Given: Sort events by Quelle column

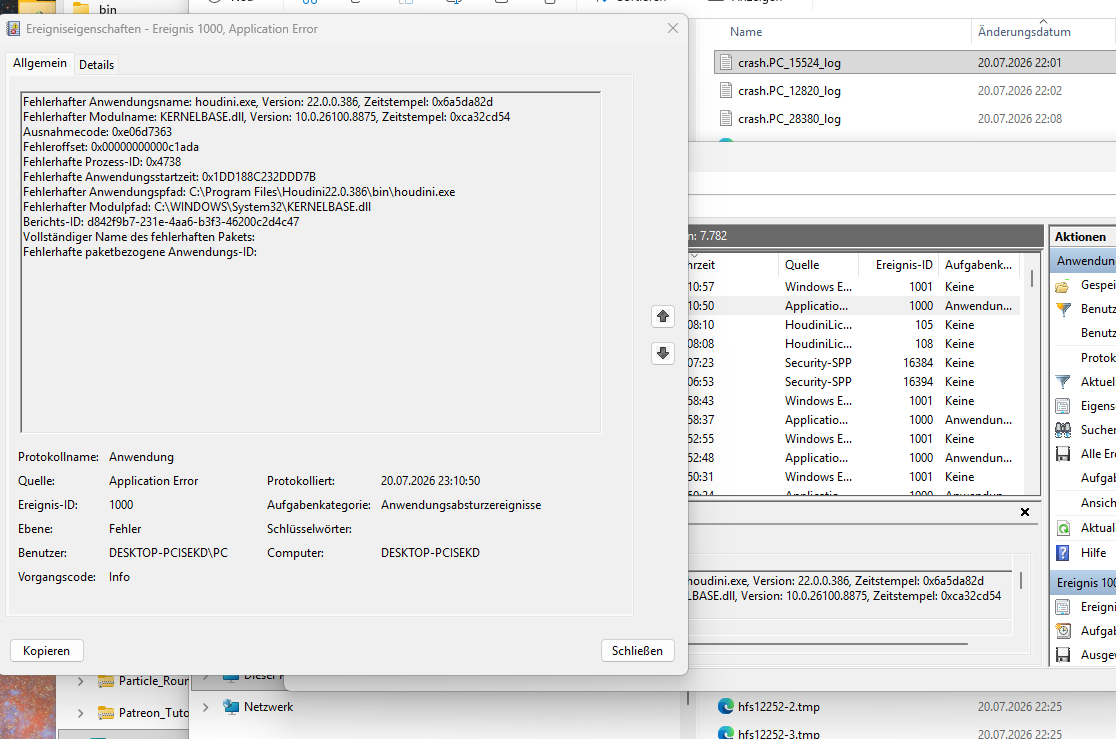Looking at the screenshot, I should pos(801,265).
